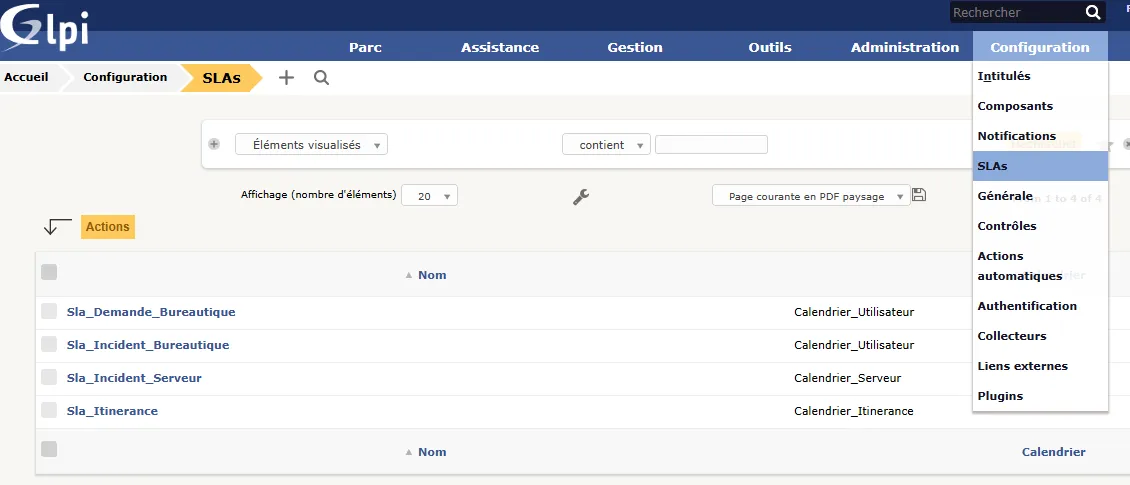This screenshot has height=485, width=1130.
Task: Open Sla_Incident_Bureautique link
Action: pyautogui.click(x=148, y=345)
